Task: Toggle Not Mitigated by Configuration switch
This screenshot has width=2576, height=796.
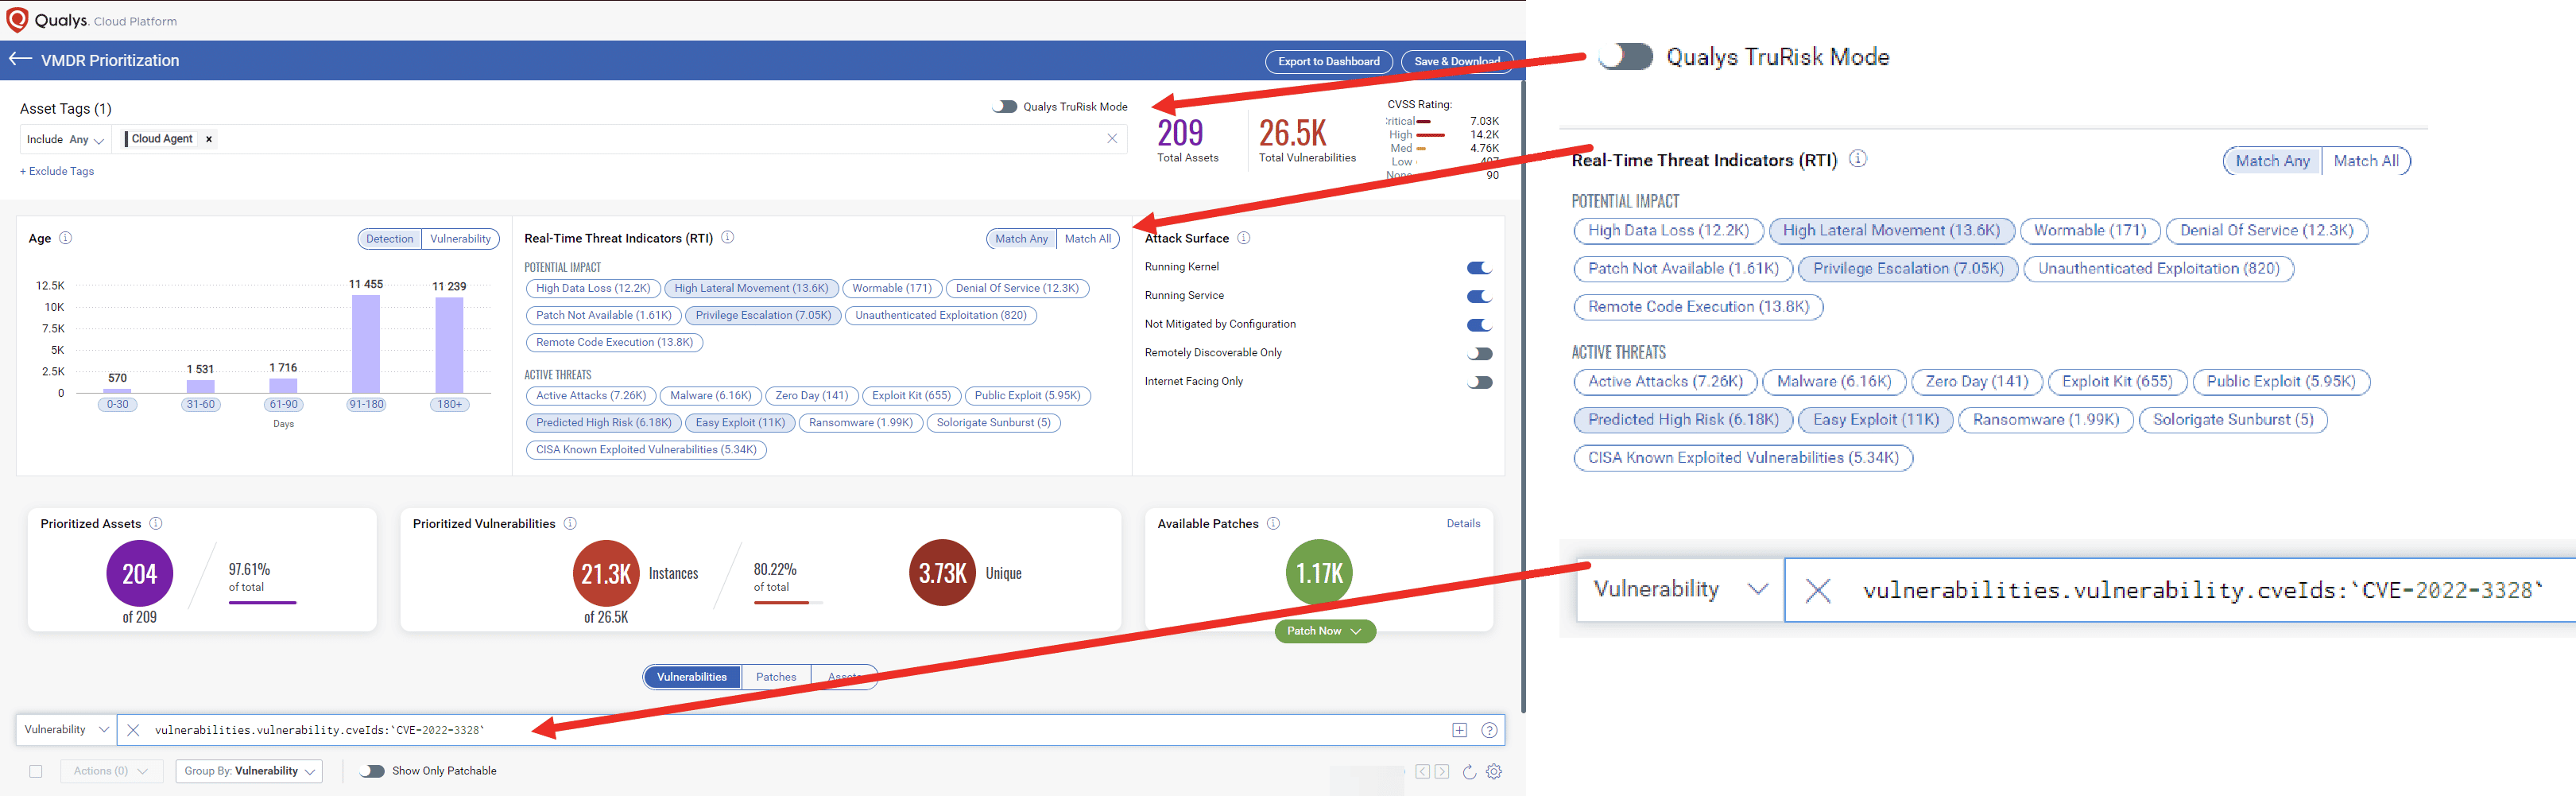Action: coord(1479,325)
